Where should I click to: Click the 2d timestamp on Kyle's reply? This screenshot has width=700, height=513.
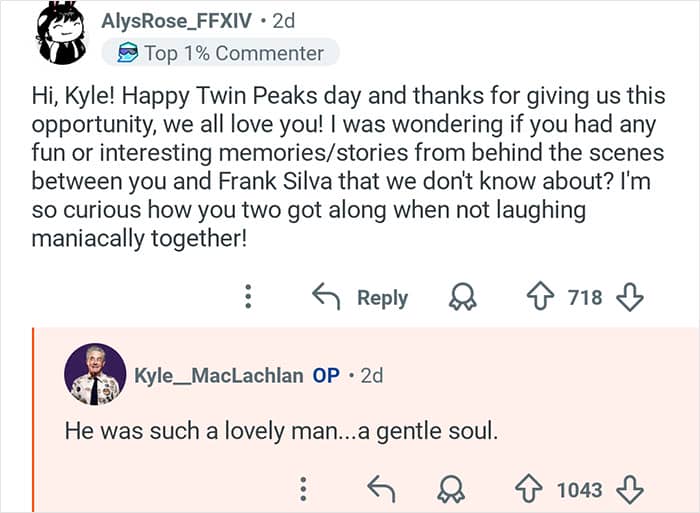pyautogui.click(x=371, y=376)
